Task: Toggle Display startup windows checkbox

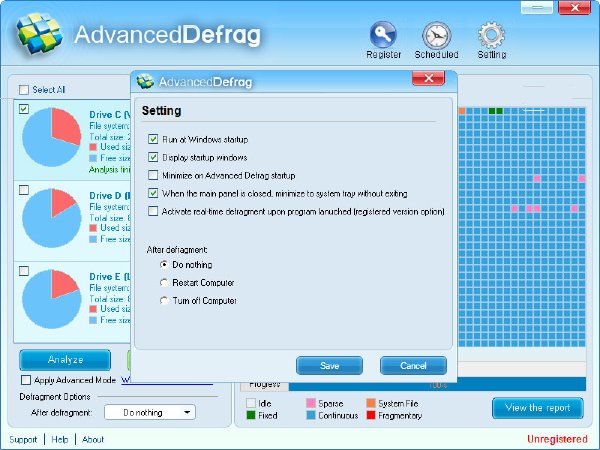Action: tap(153, 157)
